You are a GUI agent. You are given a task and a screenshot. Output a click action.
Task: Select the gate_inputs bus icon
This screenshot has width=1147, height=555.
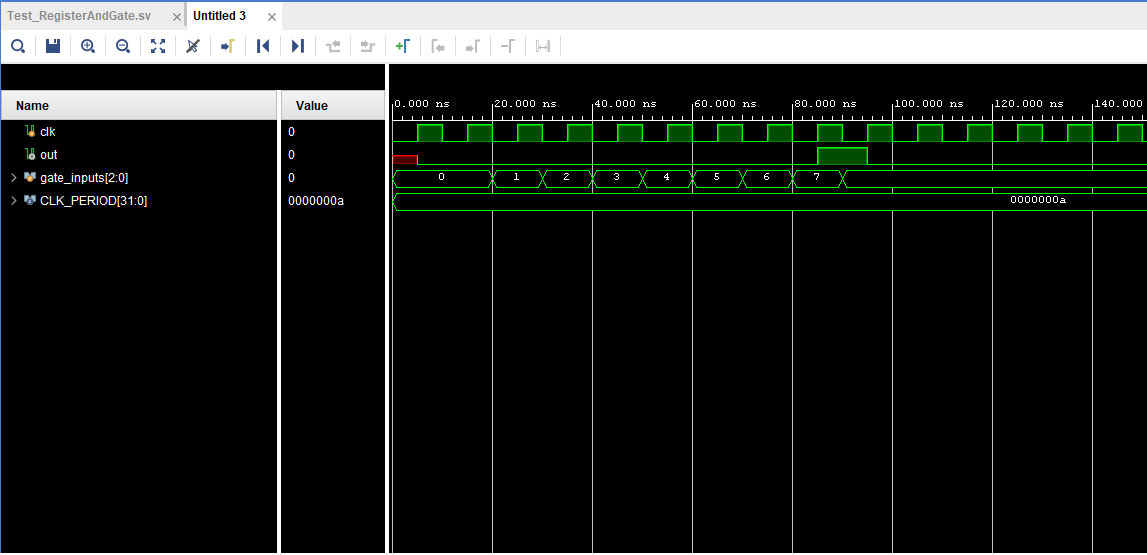30,178
